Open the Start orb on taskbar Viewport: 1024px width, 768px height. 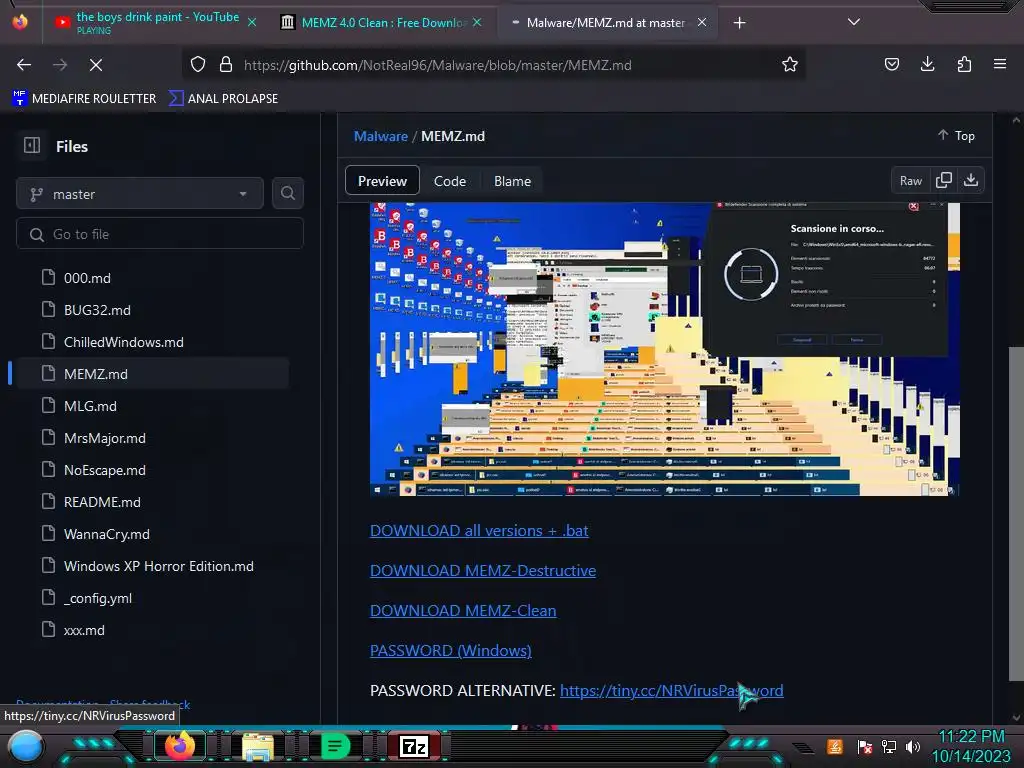click(26, 746)
